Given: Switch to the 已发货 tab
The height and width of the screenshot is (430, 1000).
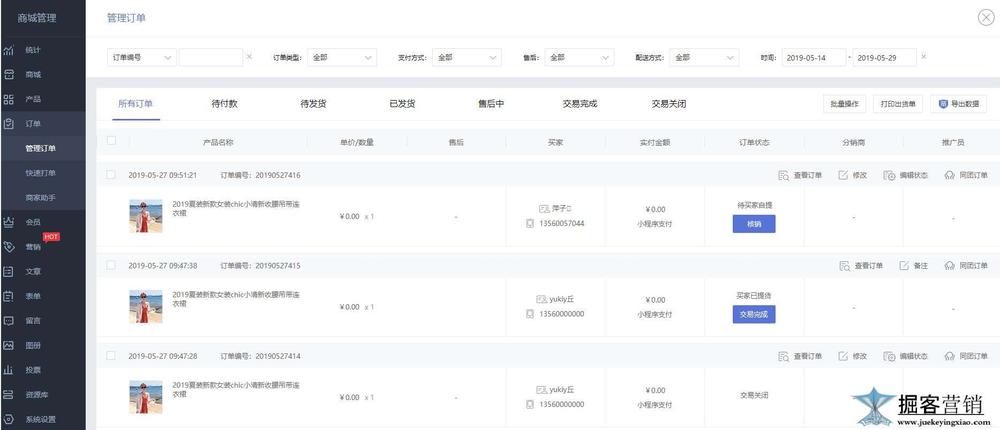Looking at the screenshot, I should coord(402,104).
